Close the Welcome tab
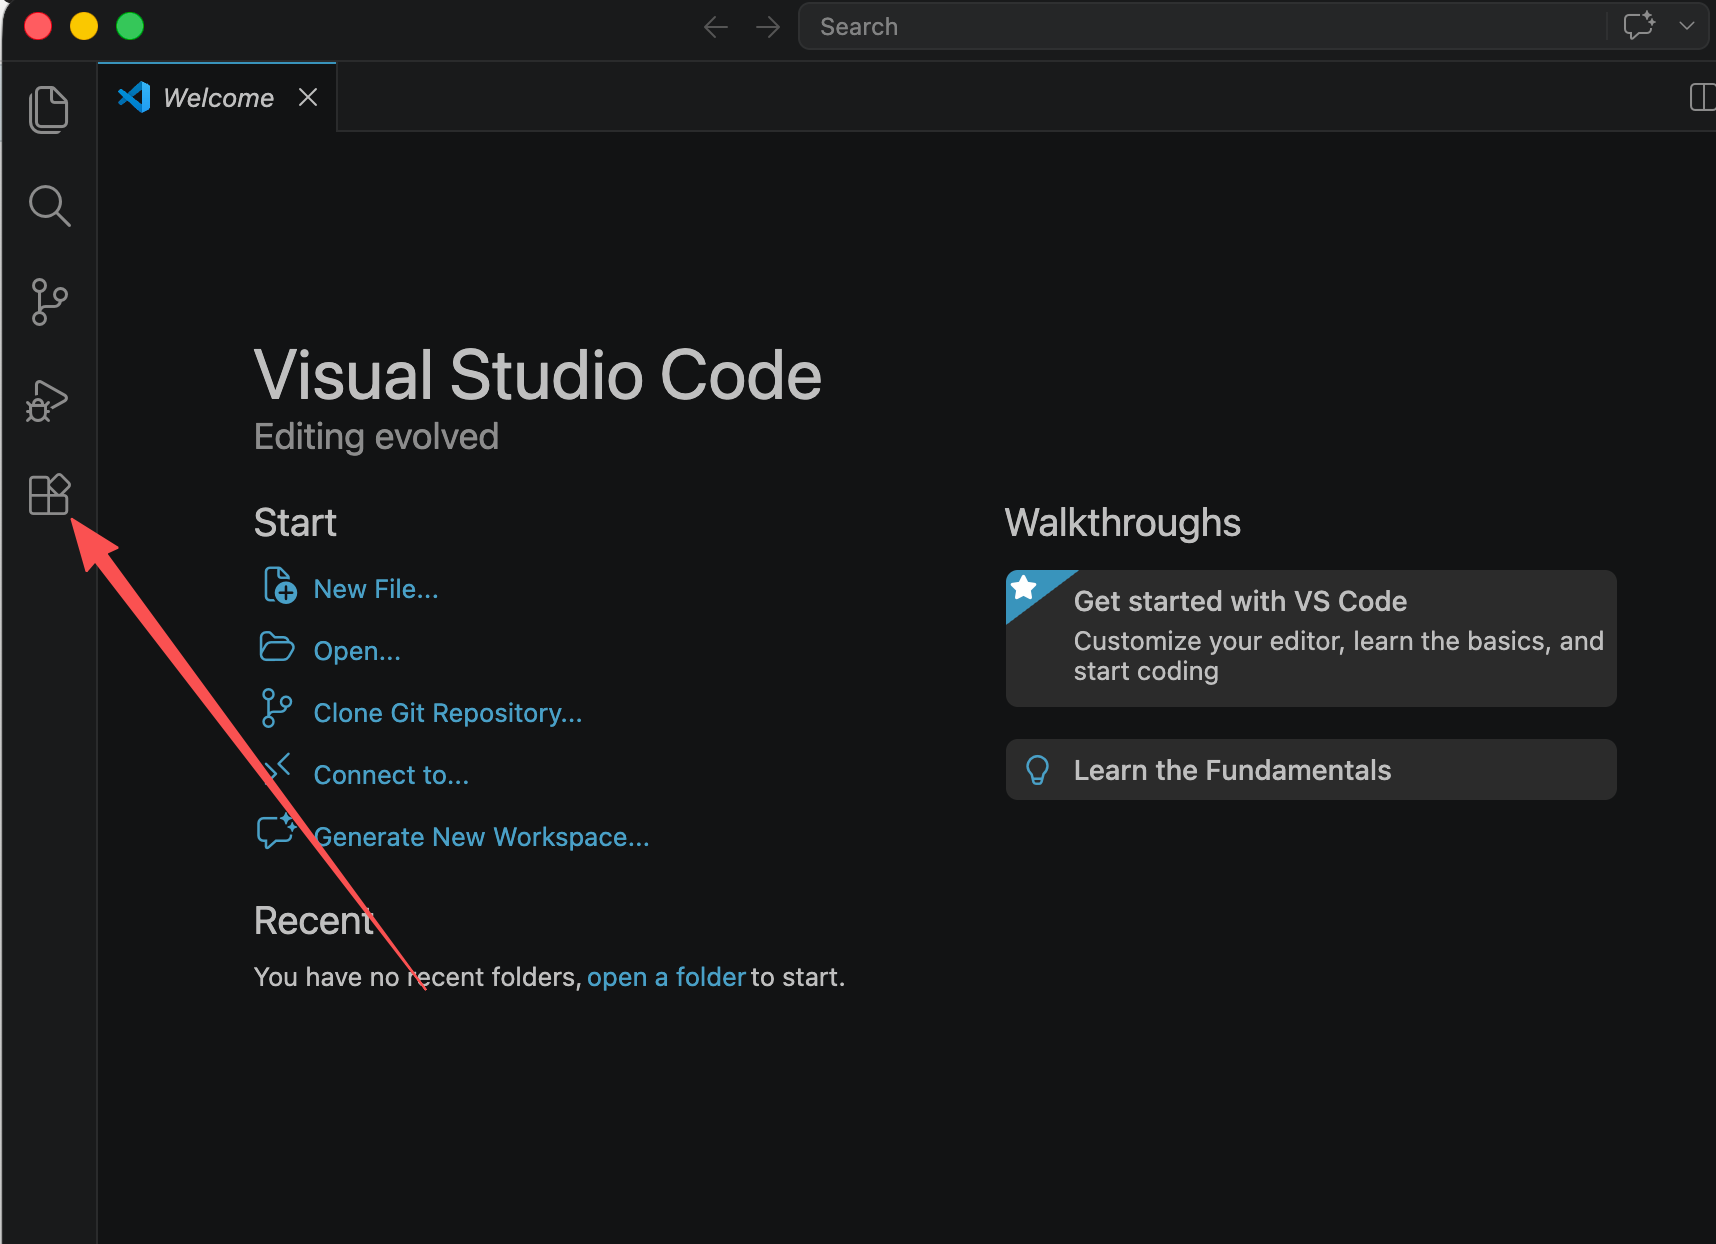 pos(308,97)
